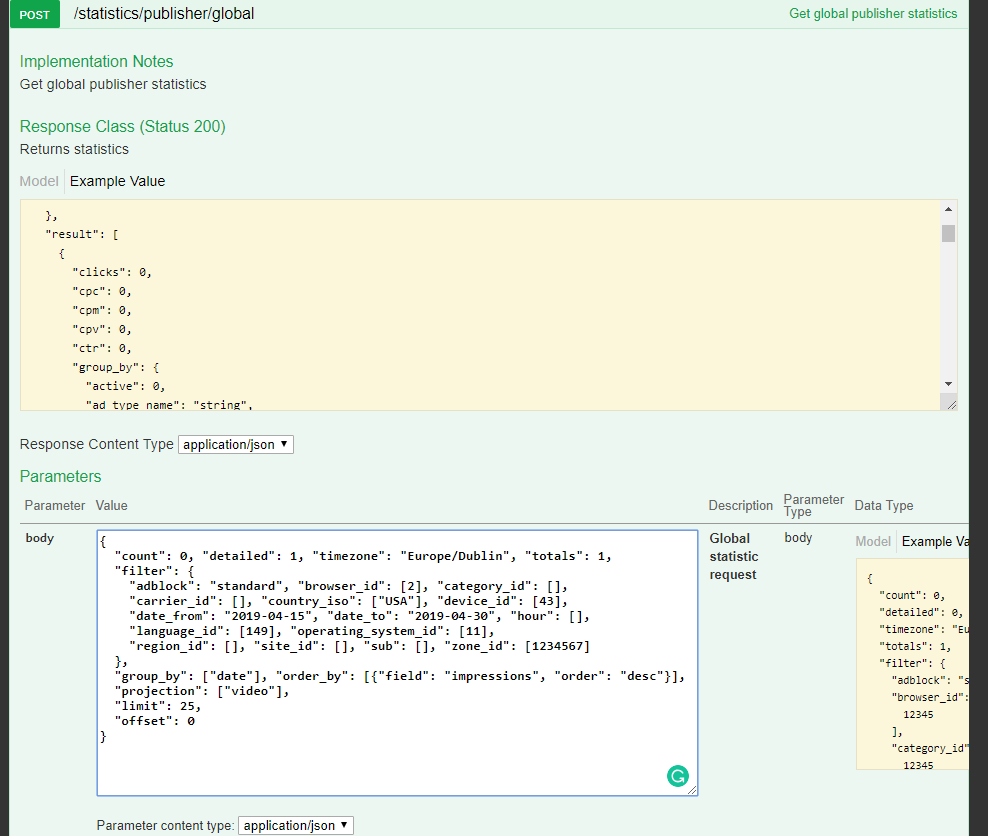Click the 'Response Class (Status 200)' heading
The height and width of the screenshot is (836, 988).
pos(122,127)
